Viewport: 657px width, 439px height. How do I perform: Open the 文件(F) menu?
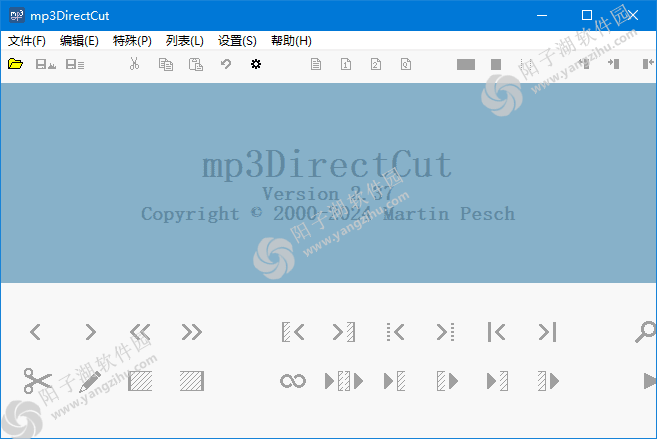(x=27, y=41)
